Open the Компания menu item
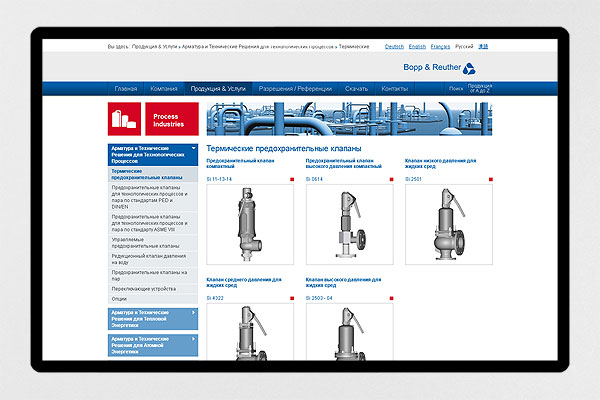This screenshot has height=400, width=600. click(164, 89)
